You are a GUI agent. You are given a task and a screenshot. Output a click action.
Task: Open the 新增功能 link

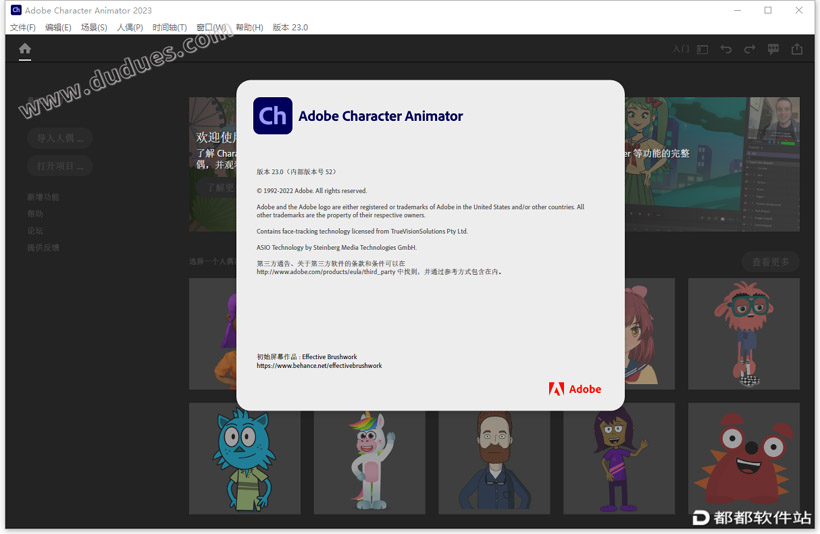coord(43,197)
